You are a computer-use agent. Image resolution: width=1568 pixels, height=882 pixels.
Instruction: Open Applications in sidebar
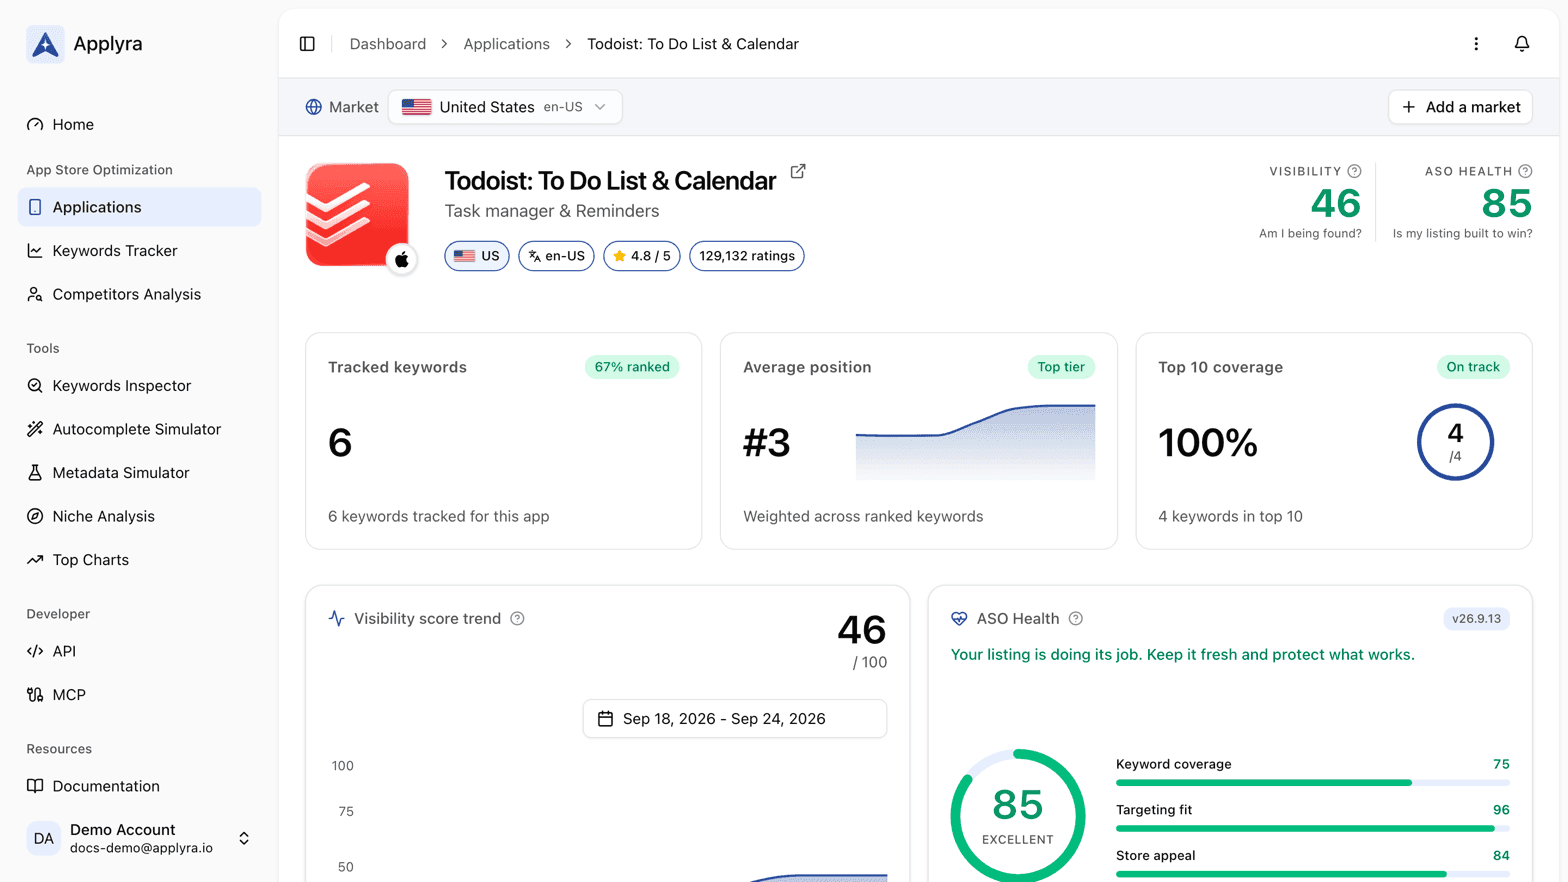pyautogui.click(x=139, y=207)
